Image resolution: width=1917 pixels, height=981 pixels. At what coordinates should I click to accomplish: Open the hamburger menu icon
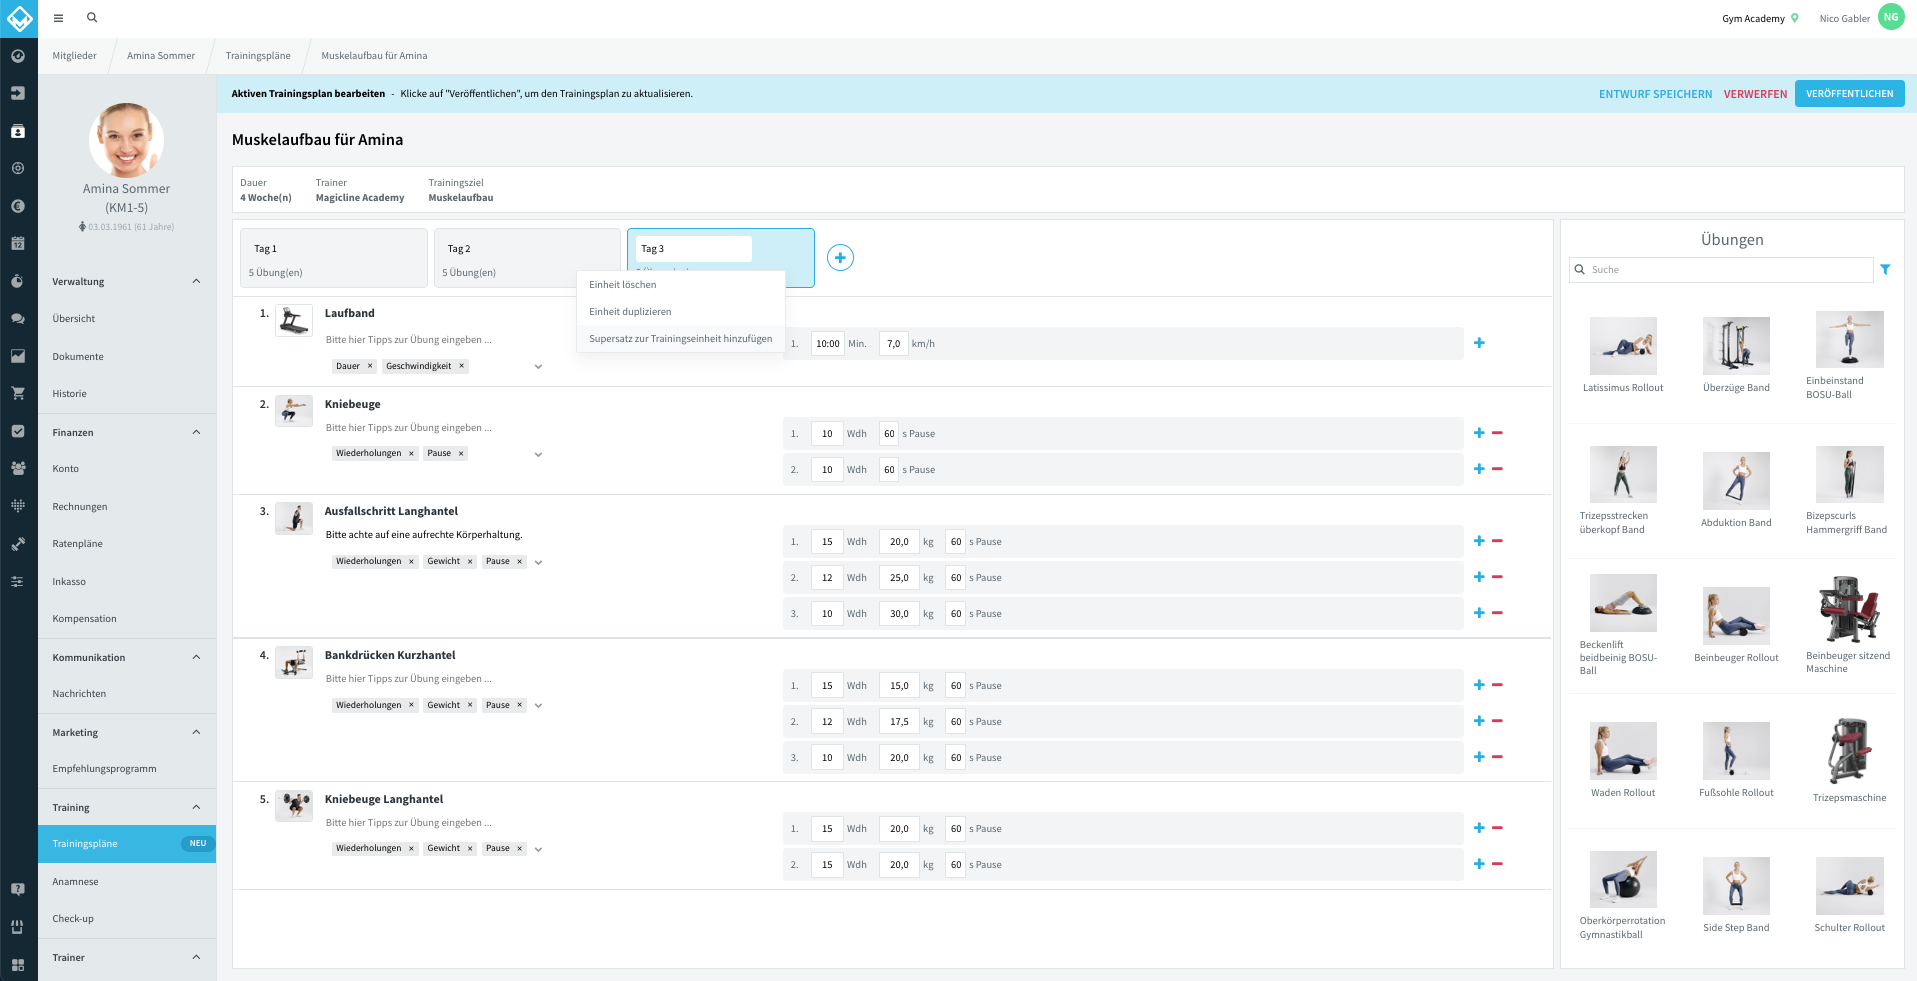[x=59, y=18]
